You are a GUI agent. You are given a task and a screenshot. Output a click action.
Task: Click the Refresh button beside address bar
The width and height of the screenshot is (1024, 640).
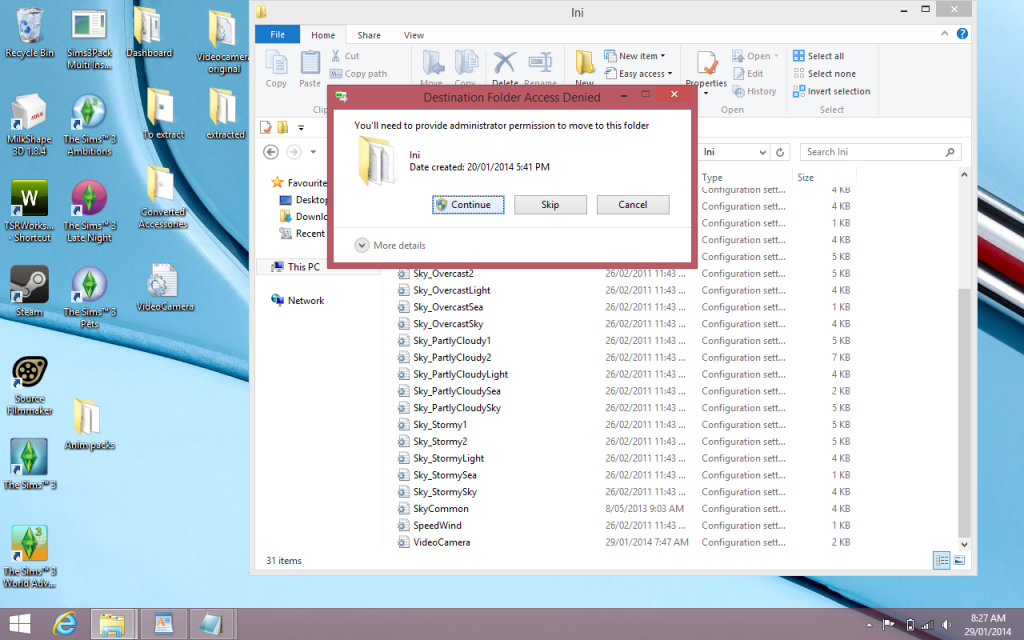[x=780, y=152]
